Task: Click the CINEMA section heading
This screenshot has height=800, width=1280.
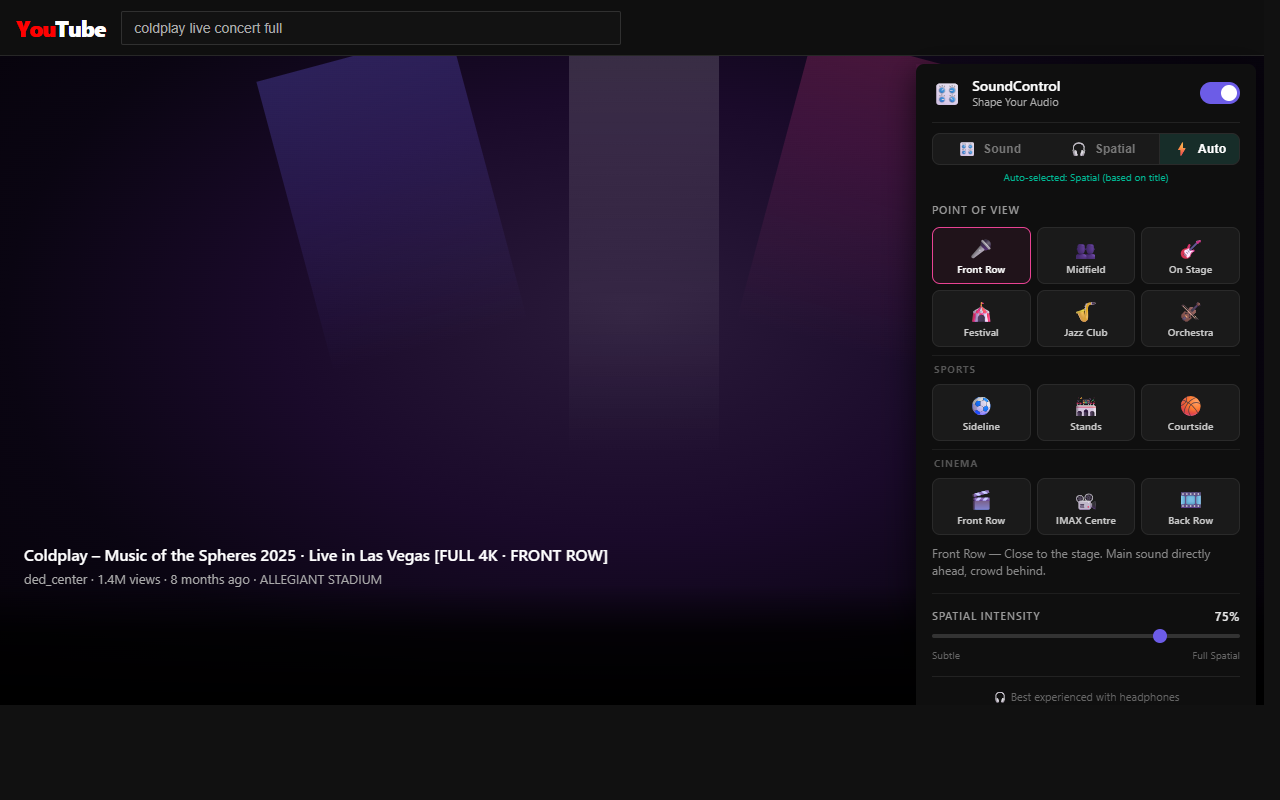Action: coord(956,464)
